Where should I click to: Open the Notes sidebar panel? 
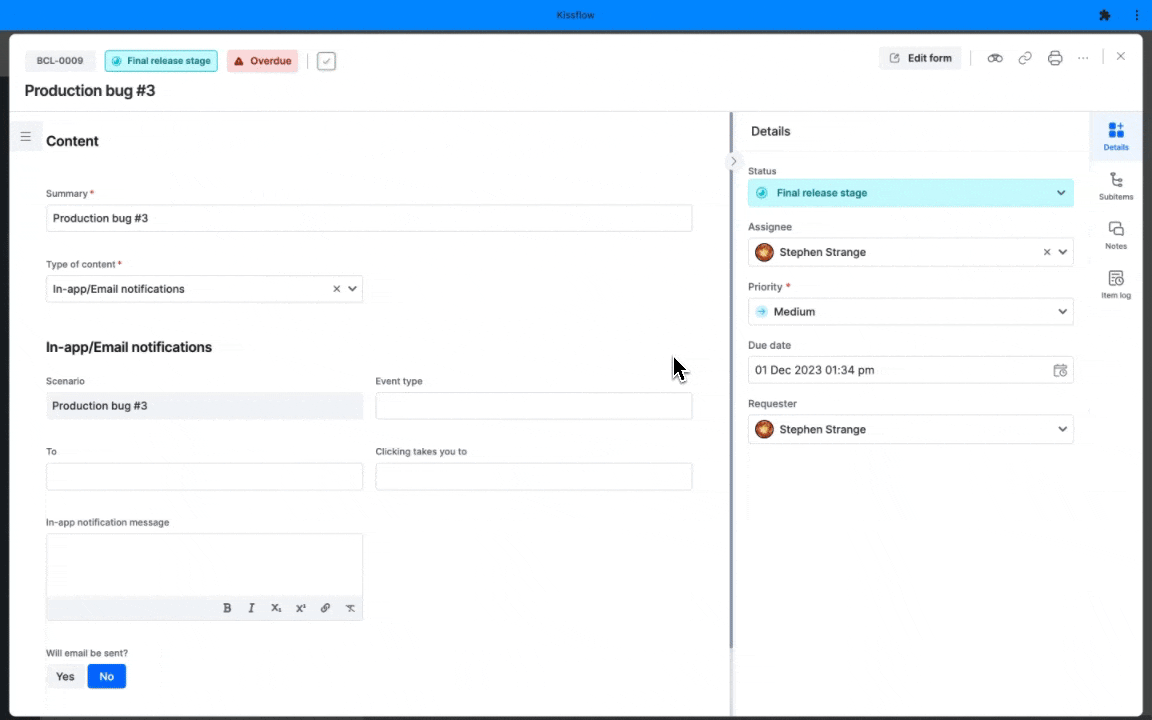coord(1116,235)
